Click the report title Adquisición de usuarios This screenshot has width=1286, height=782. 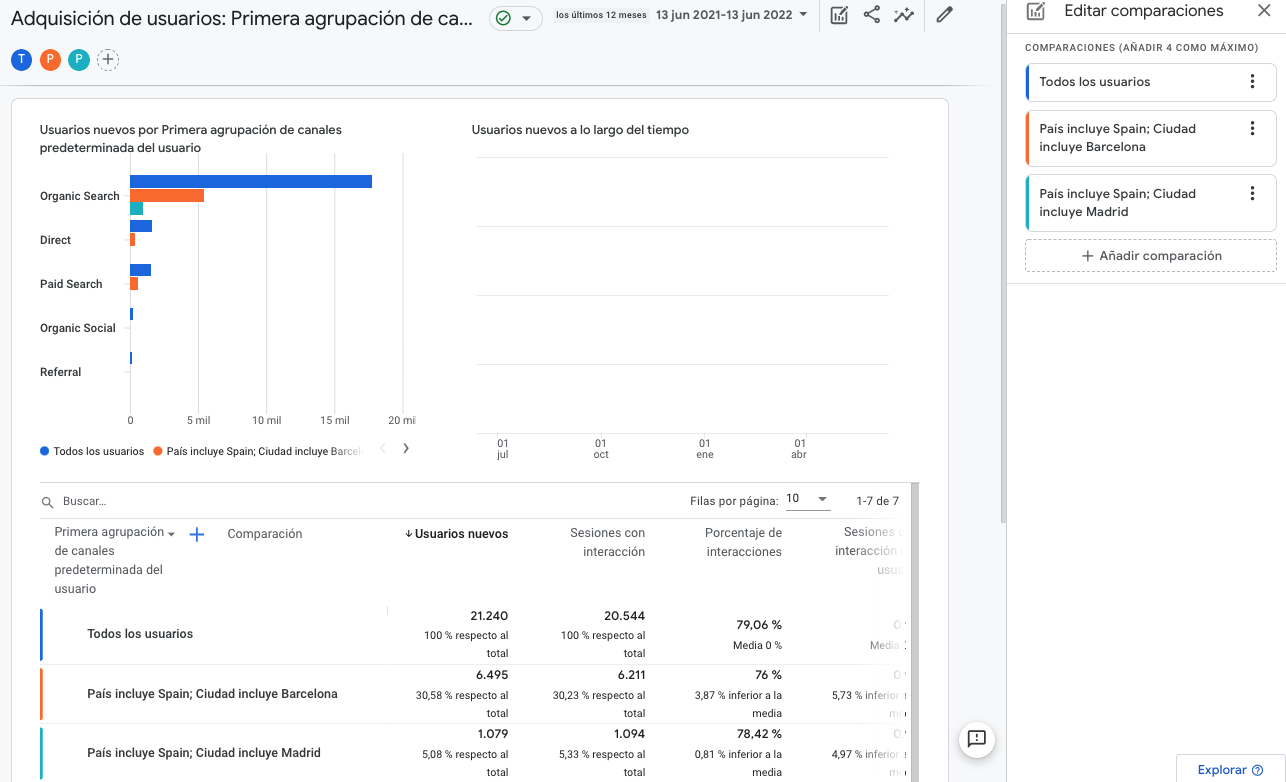pos(242,18)
